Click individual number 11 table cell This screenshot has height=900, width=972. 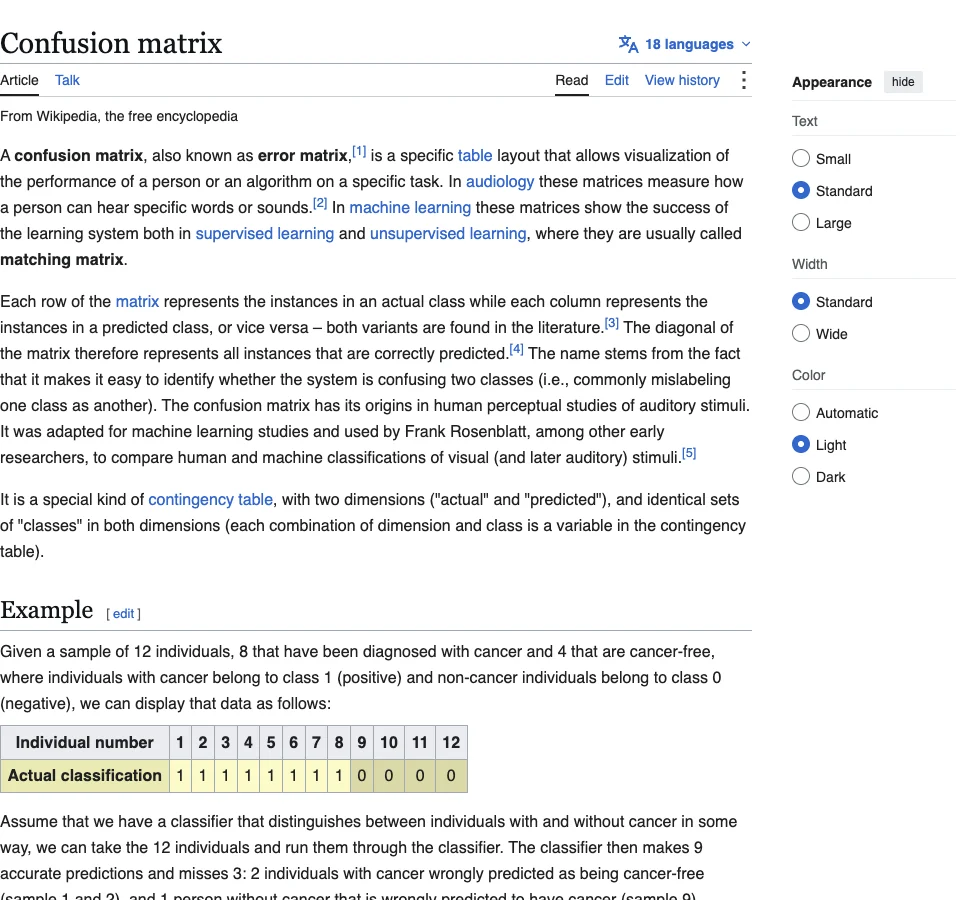click(x=420, y=743)
